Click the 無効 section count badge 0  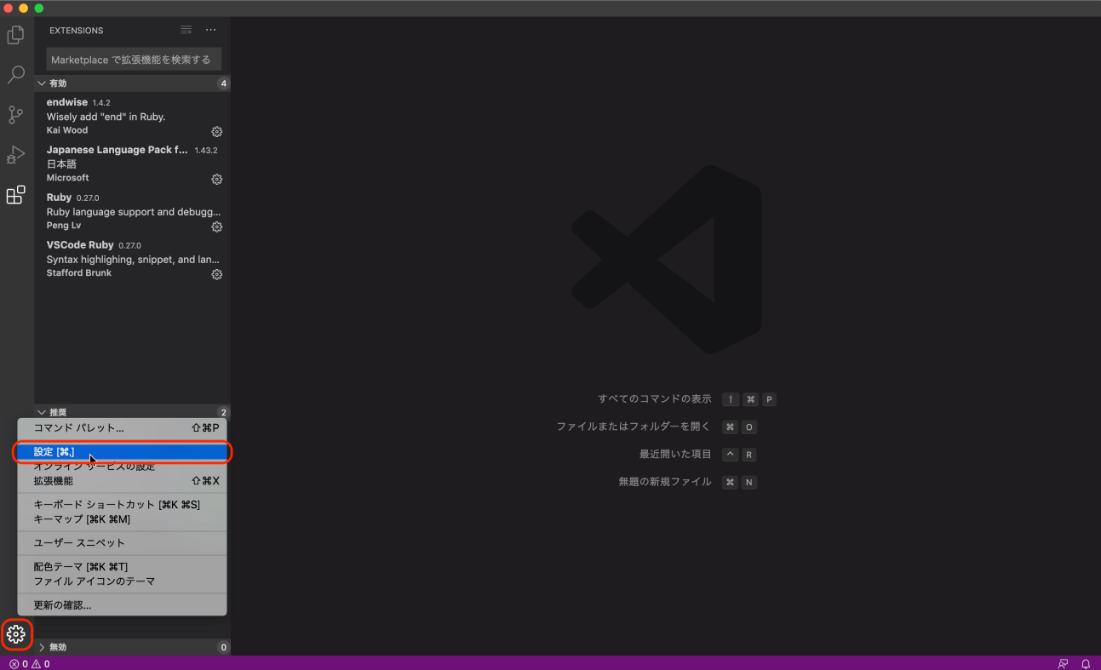223,647
